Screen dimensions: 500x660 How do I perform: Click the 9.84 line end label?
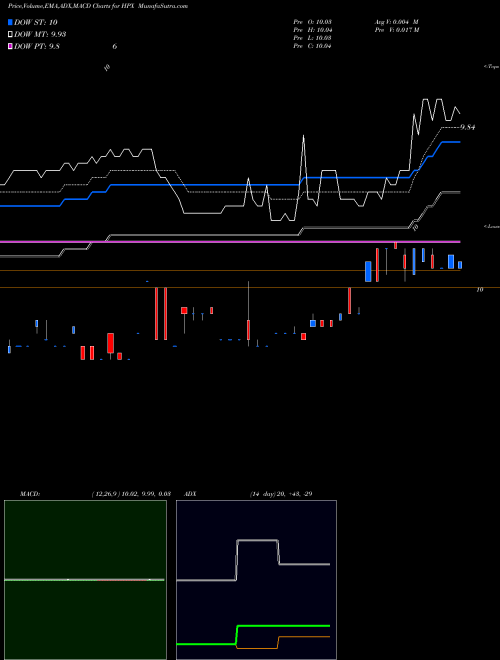coord(468,127)
